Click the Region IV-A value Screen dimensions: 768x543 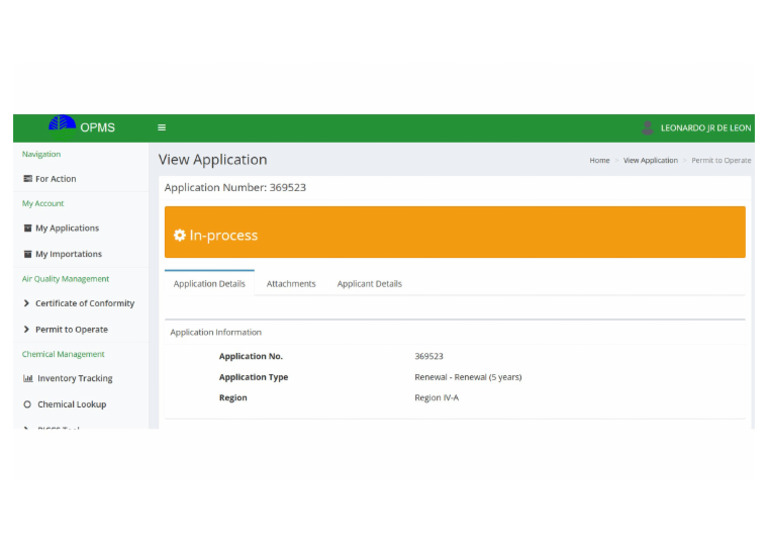(x=436, y=398)
